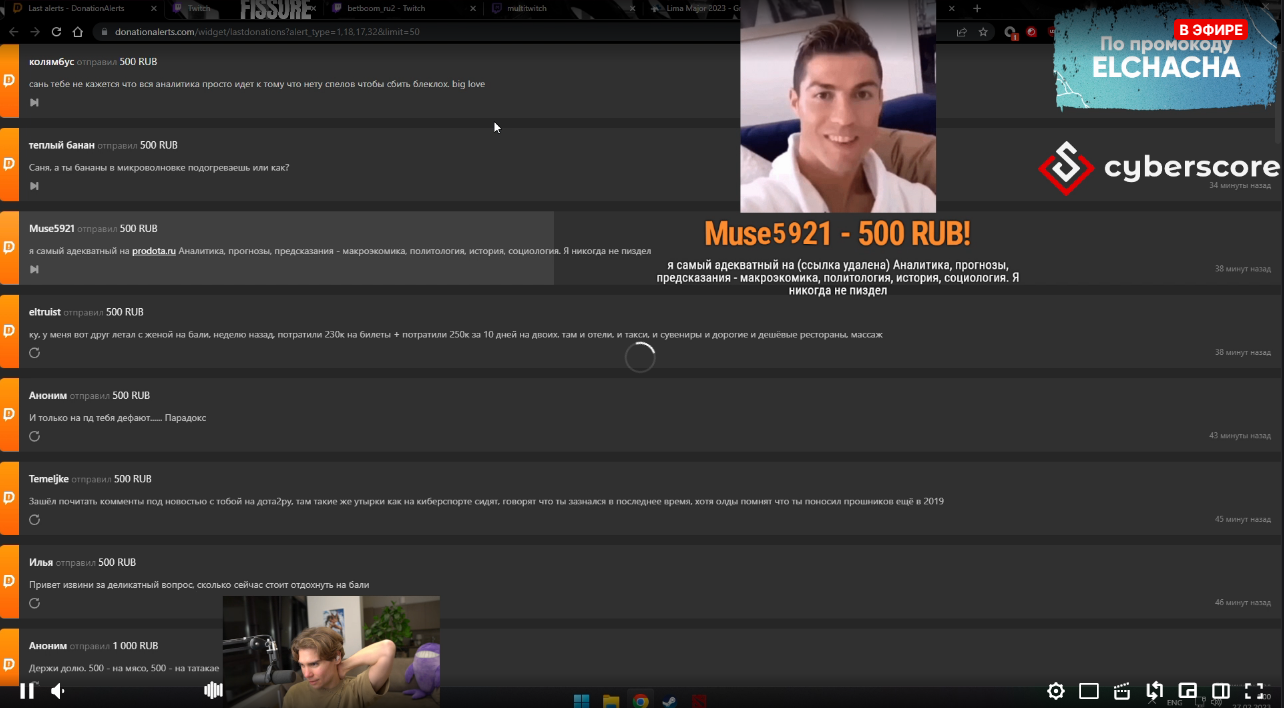Screen dimensions: 1284x708
Task: Select the clip creation icon
Action: pos(1122,691)
